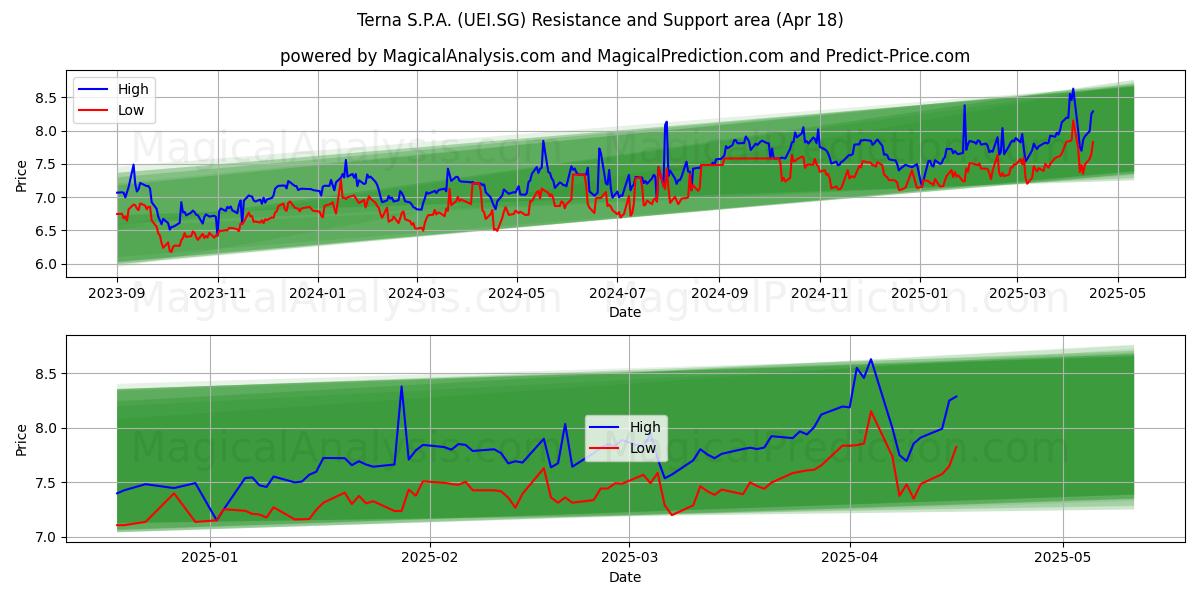Click the blue High spike near 2025-02 in bottom chart
This screenshot has height=600, width=1200.
(402, 387)
